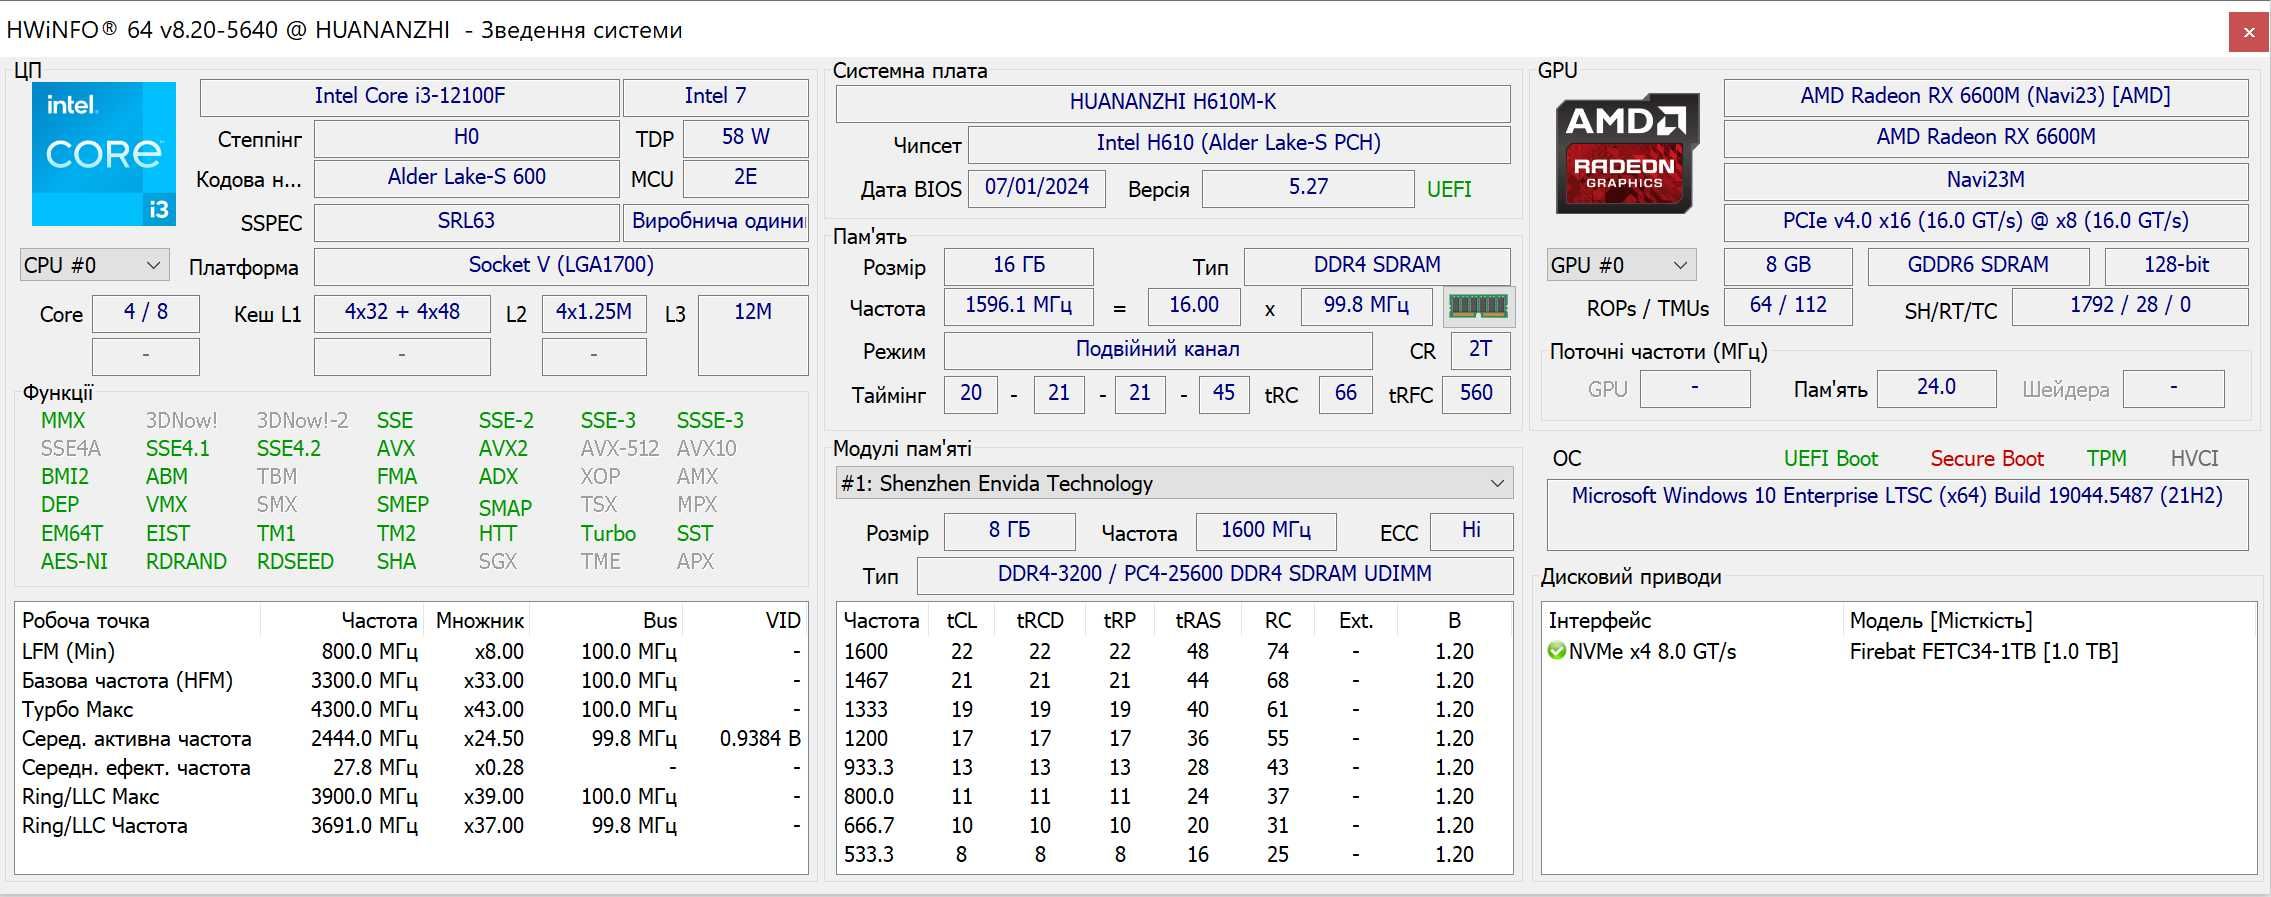
Task: Click the MCU value 2E
Action: 745,178
